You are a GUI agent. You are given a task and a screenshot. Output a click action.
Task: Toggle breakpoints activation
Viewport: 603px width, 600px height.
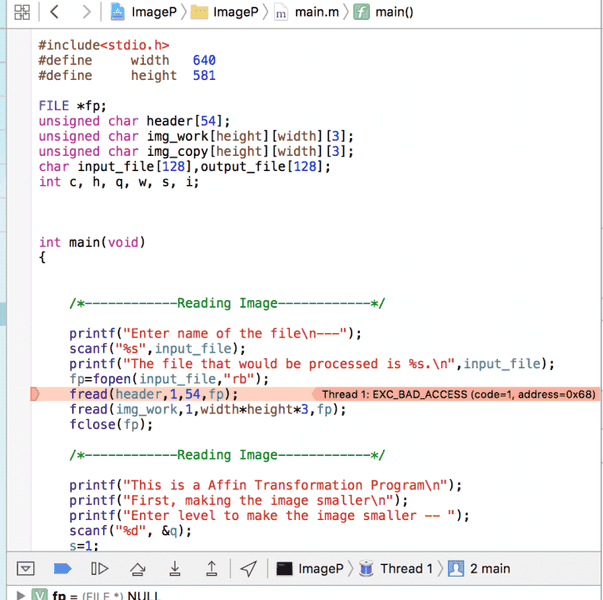point(62,568)
